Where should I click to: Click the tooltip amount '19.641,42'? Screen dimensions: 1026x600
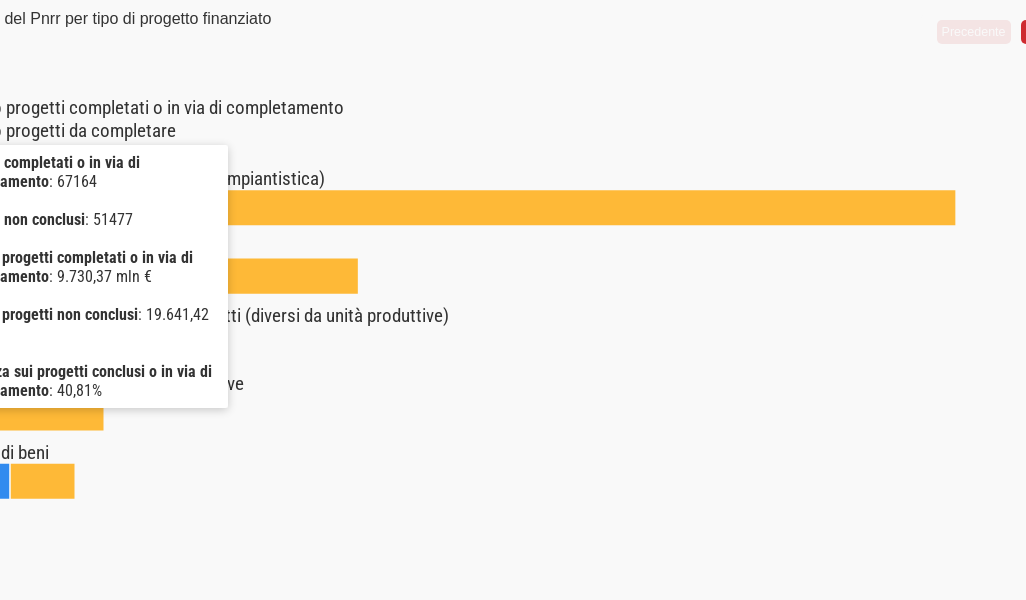click(177, 315)
